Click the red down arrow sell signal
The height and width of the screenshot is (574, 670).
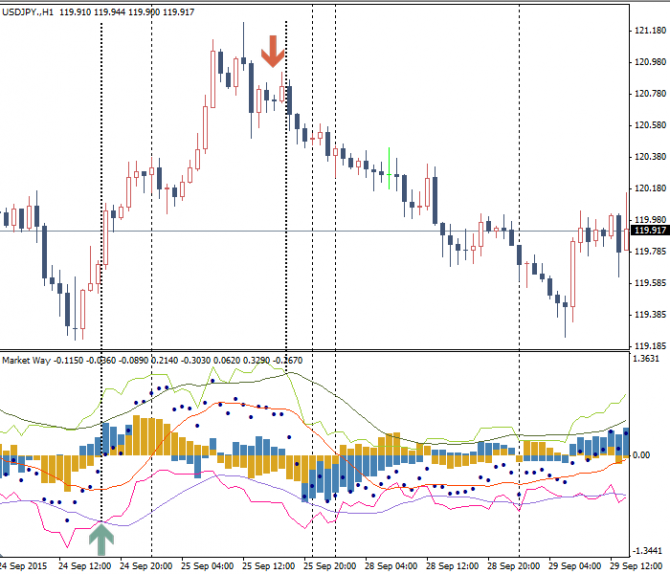coord(273,51)
